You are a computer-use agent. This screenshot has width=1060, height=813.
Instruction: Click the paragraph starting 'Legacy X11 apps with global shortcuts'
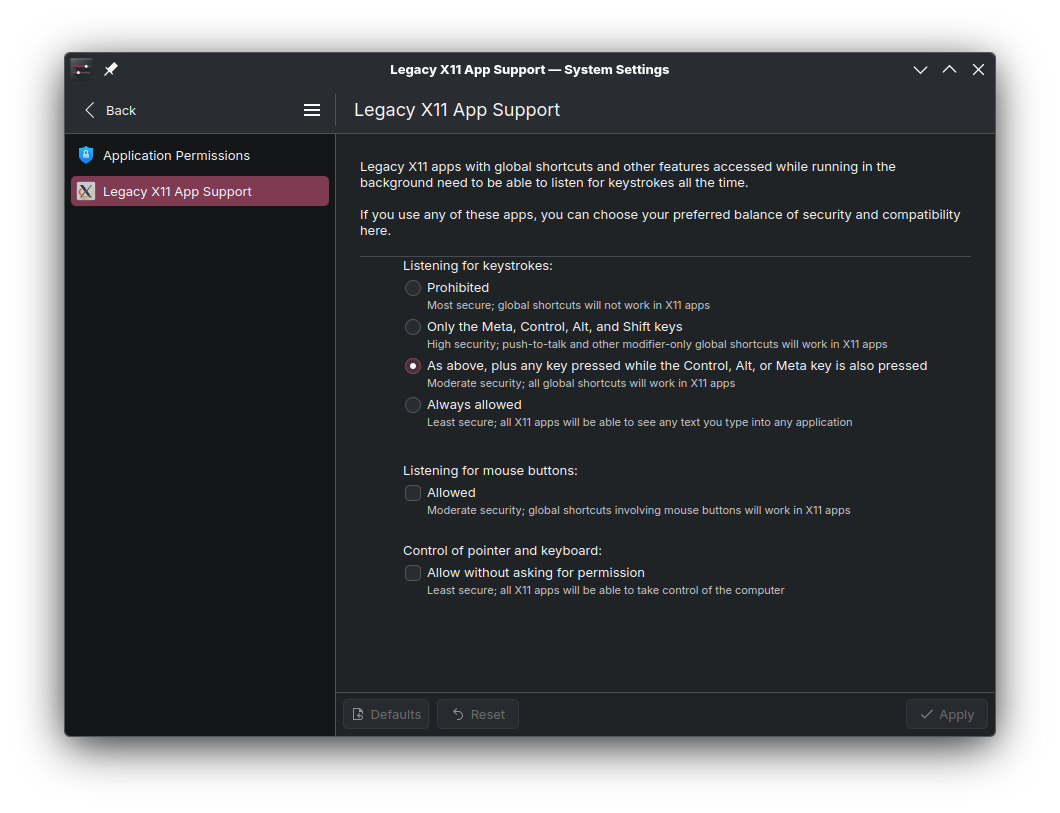[x=627, y=175]
